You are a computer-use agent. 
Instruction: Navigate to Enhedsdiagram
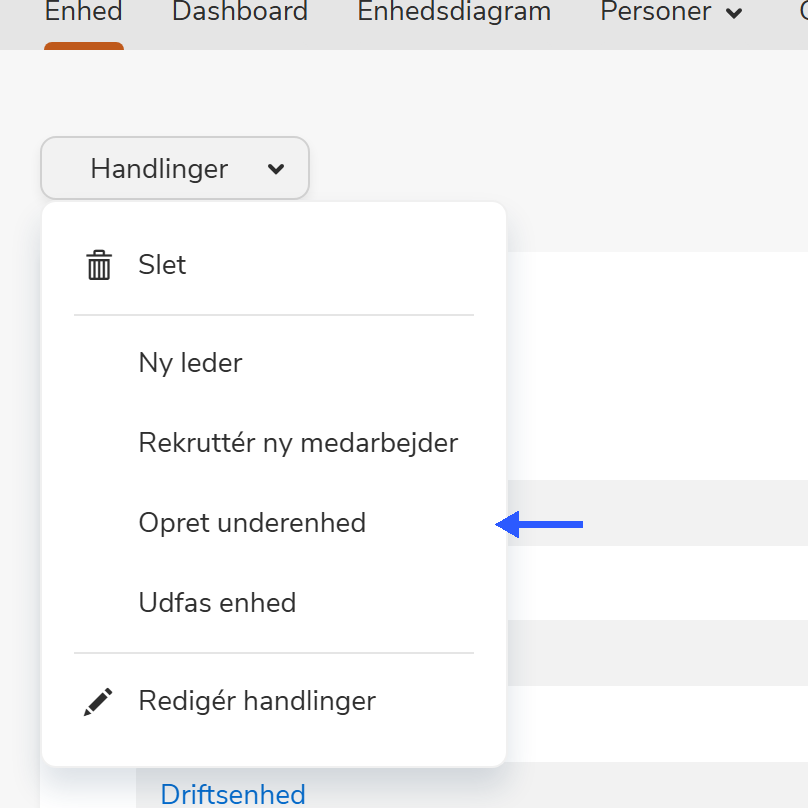click(453, 12)
